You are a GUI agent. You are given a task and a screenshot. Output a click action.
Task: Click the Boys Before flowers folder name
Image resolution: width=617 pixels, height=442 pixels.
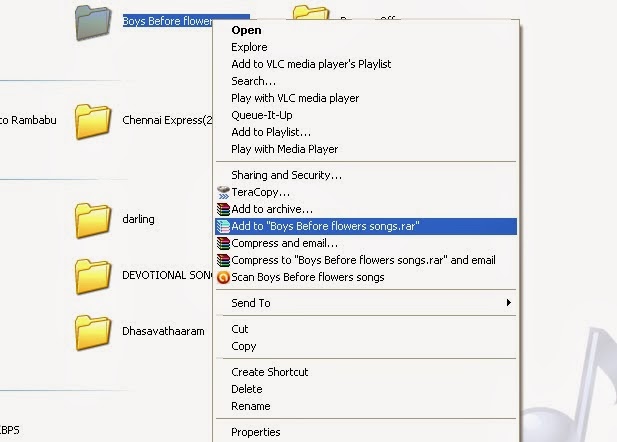click(168, 21)
